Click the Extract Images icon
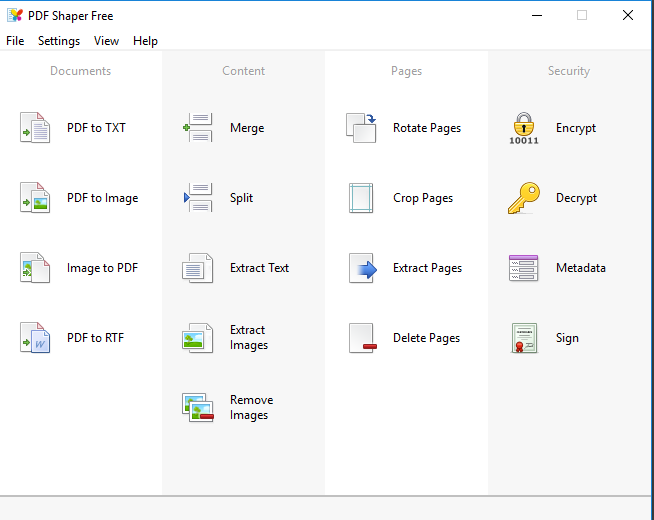Viewport: 654px width, 520px height. point(198,338)
